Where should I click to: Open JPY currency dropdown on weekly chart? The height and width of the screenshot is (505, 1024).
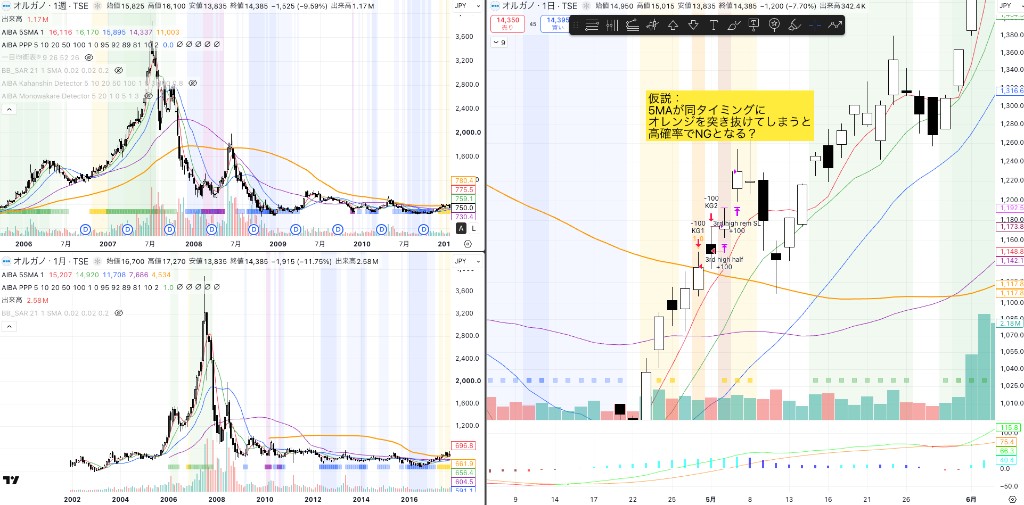460,6
